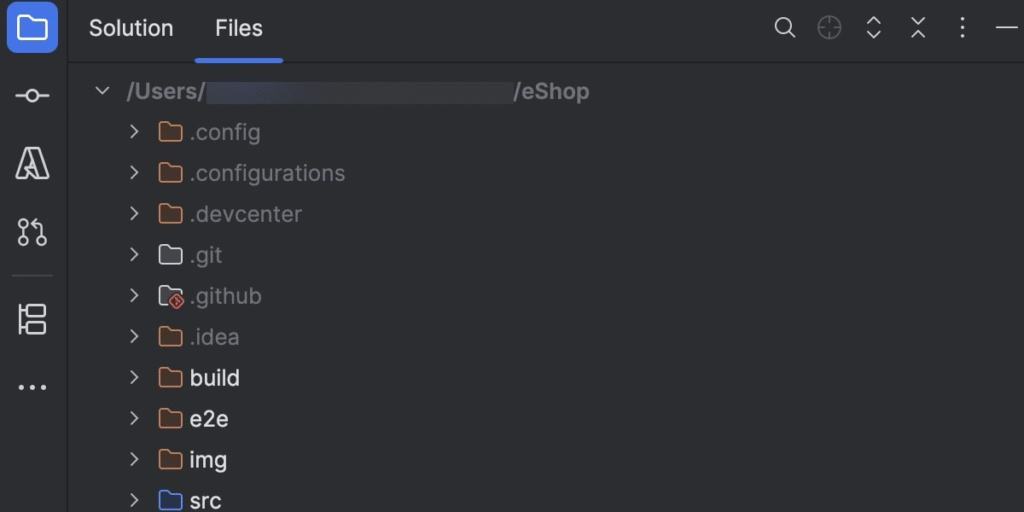Select the e2e folder
The image size is (1024, 512).
click(208, 419)
